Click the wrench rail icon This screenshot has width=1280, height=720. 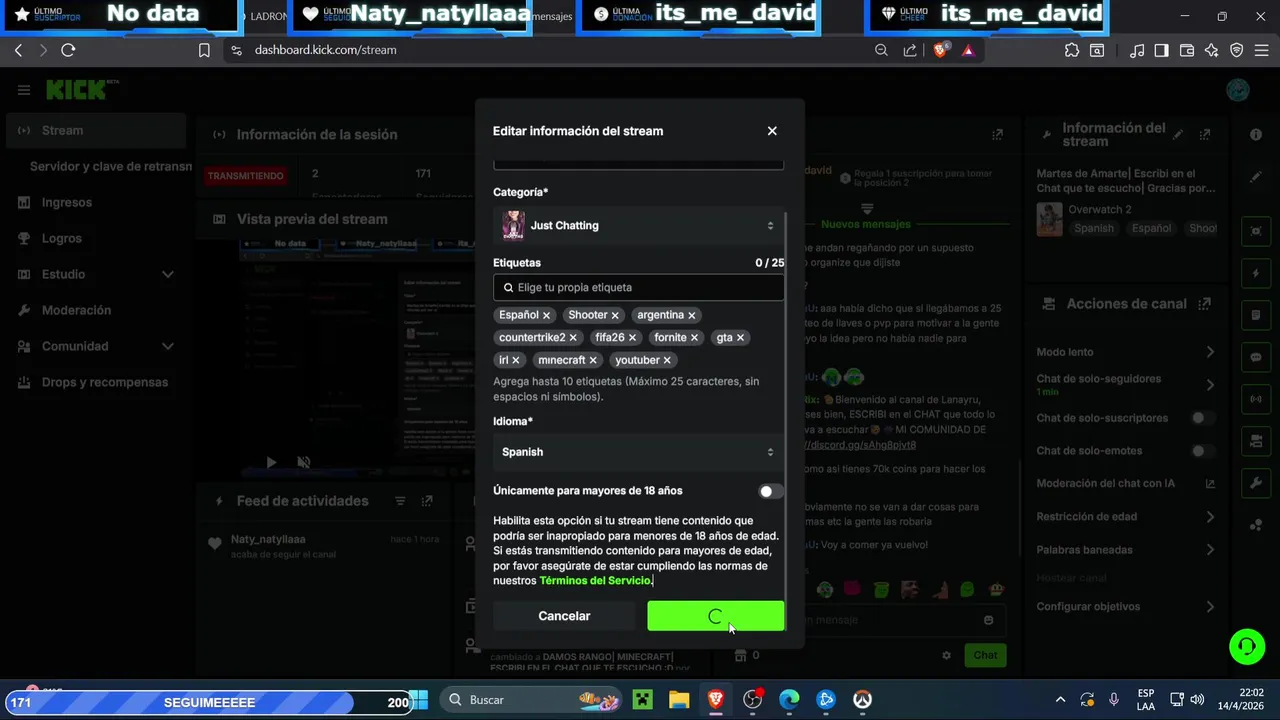pos(1256,483)
